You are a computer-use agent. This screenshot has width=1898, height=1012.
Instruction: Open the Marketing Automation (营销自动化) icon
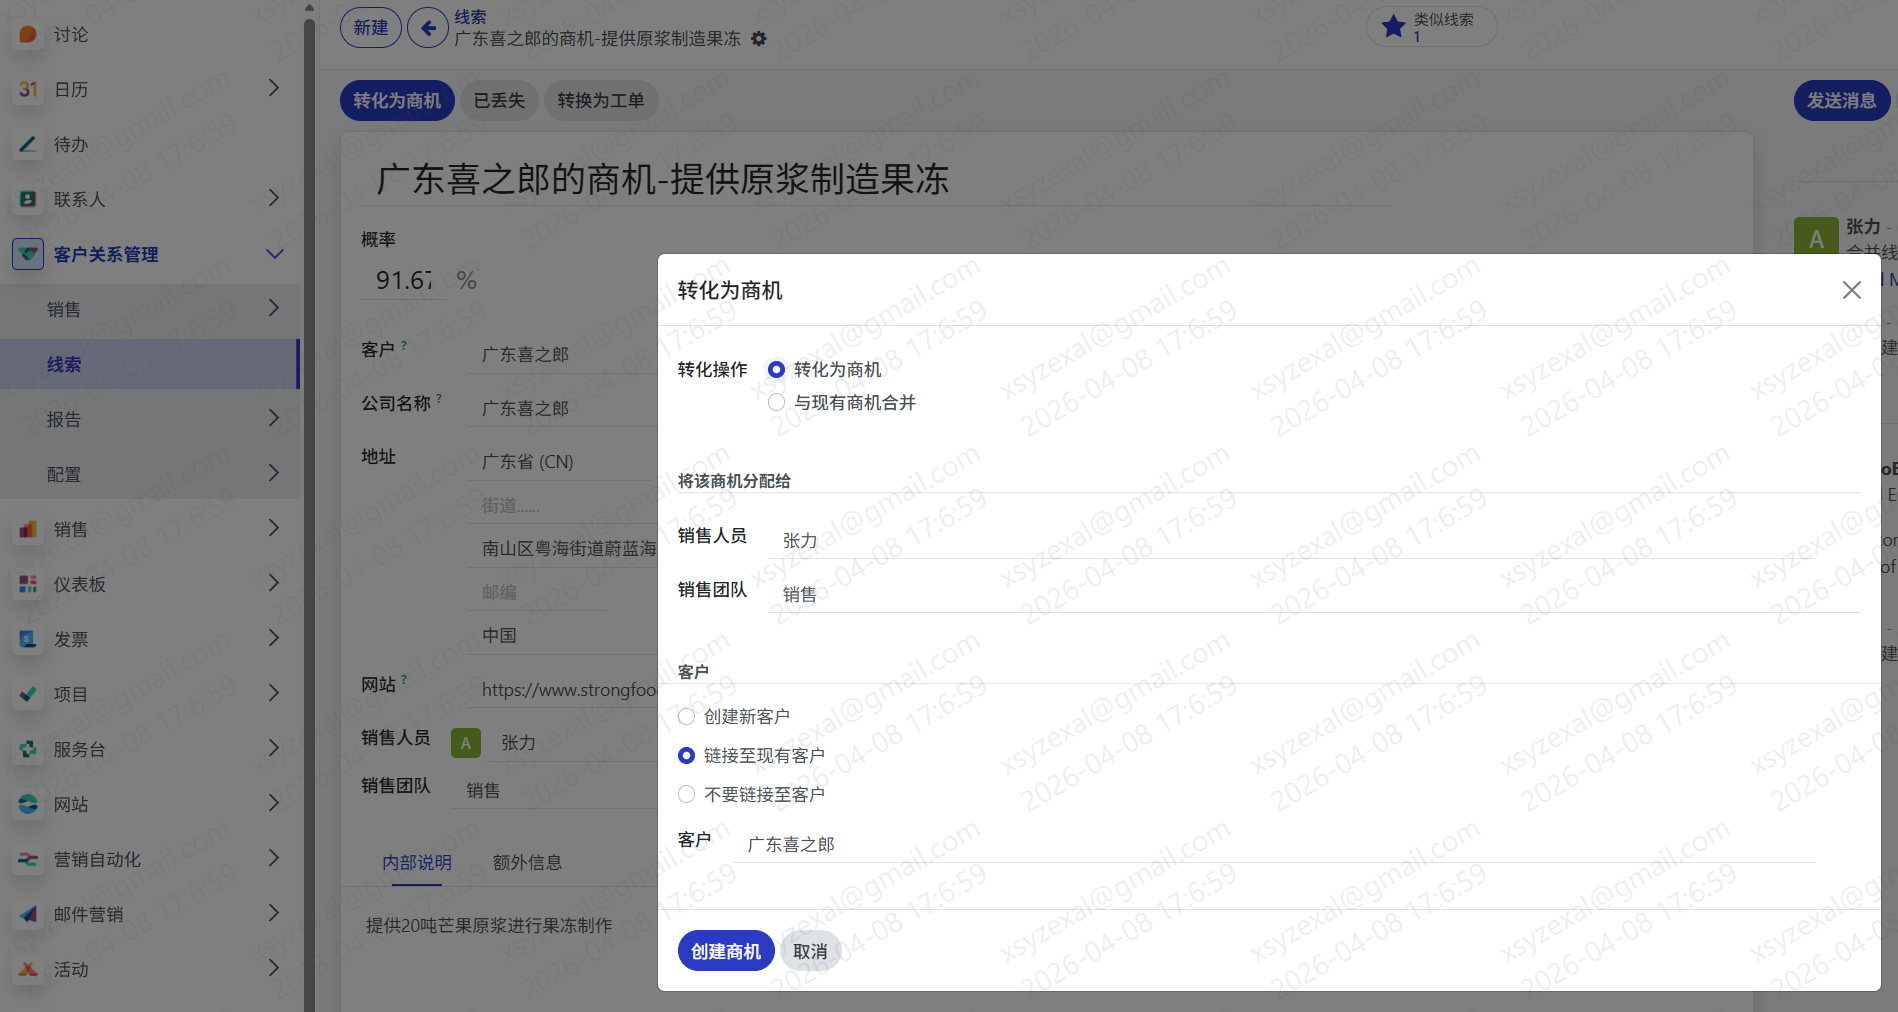coord(28,860)
